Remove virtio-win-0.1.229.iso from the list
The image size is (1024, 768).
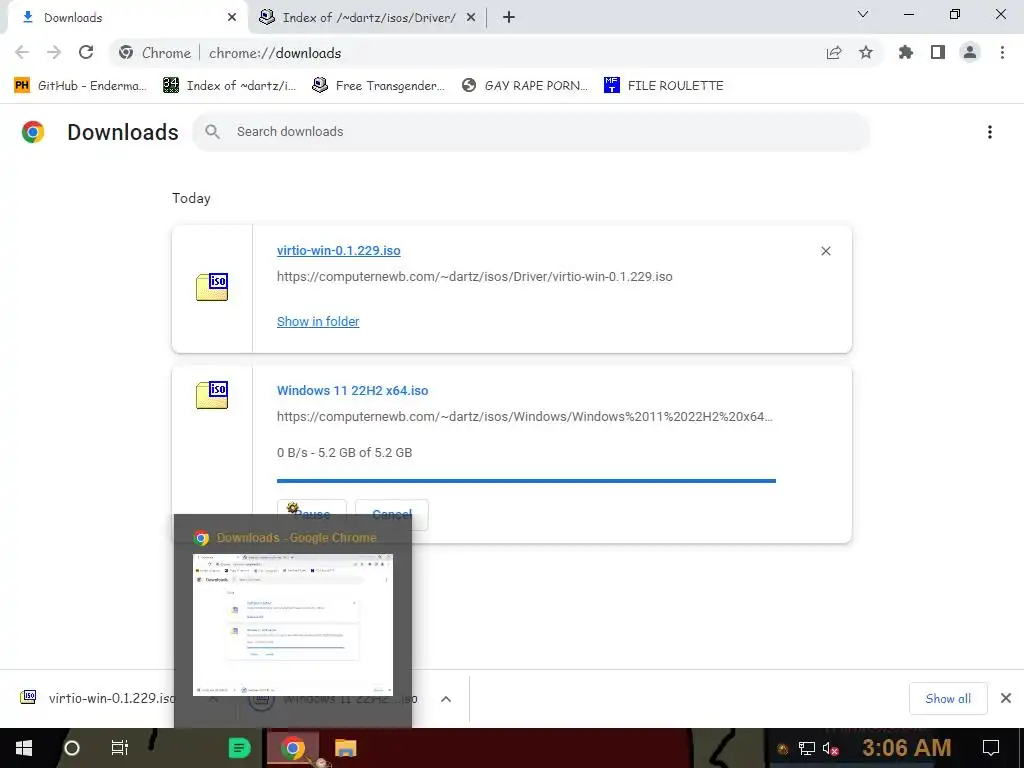825,251
